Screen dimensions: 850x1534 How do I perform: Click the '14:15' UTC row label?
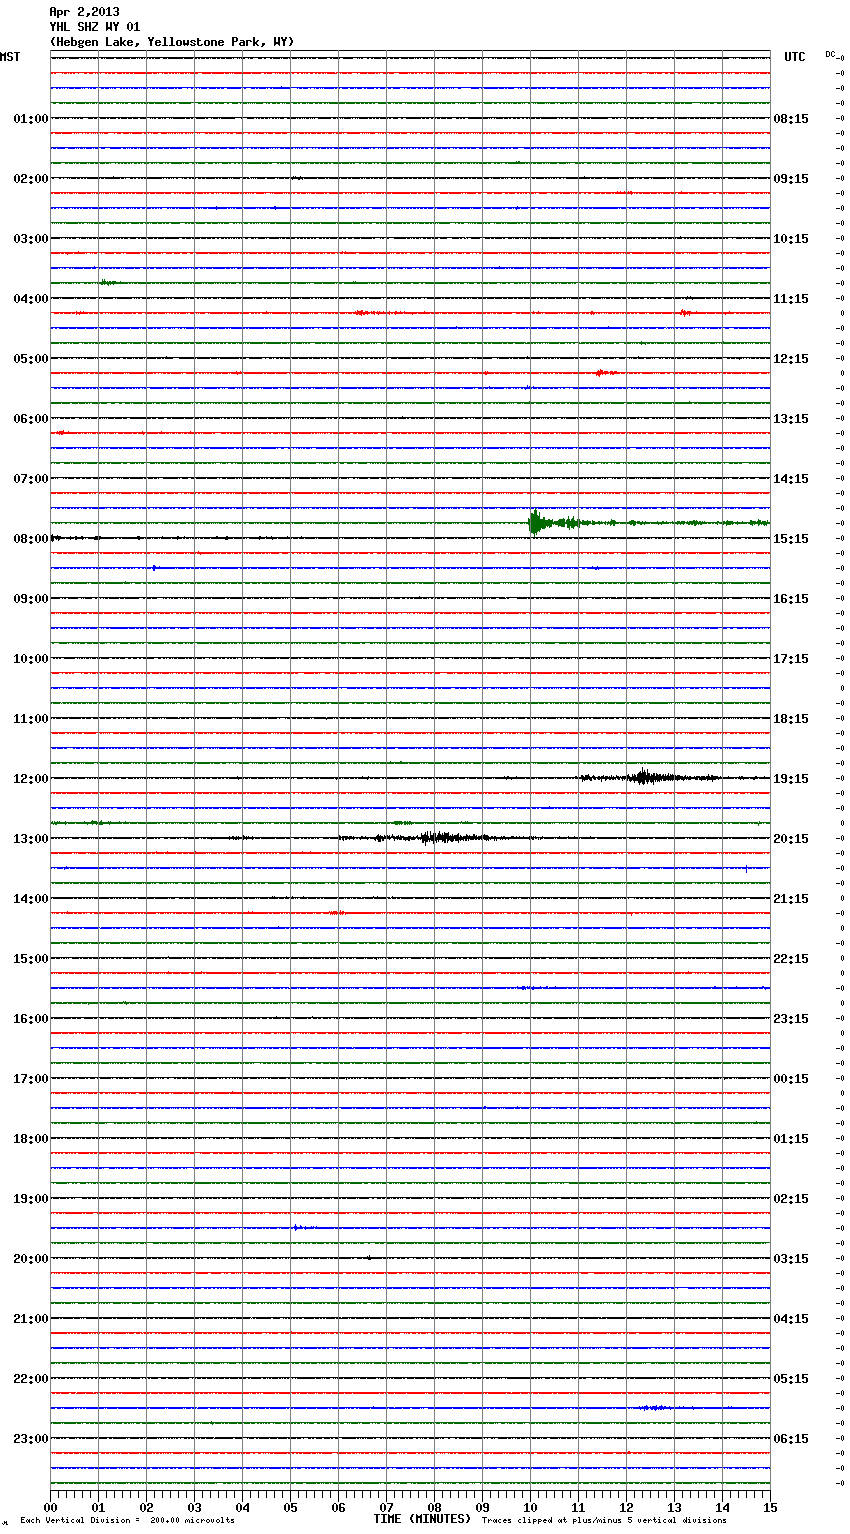pos(791,479)
